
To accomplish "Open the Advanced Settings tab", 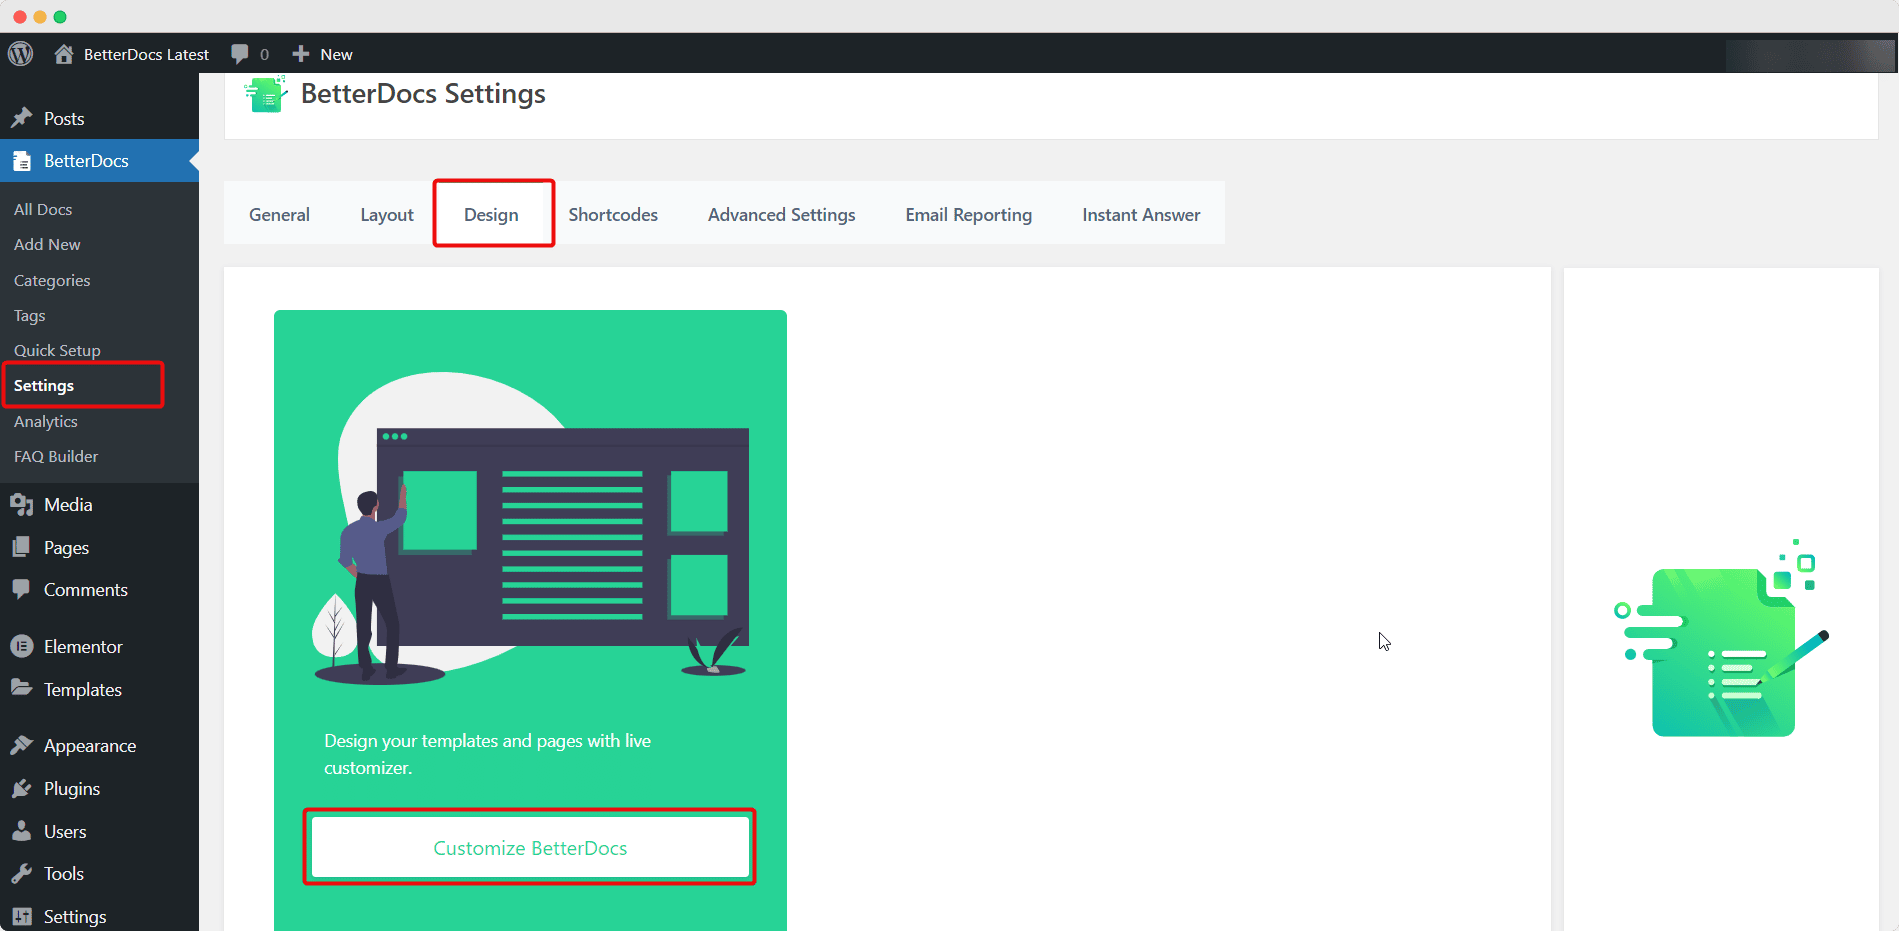I will (781, 214).
